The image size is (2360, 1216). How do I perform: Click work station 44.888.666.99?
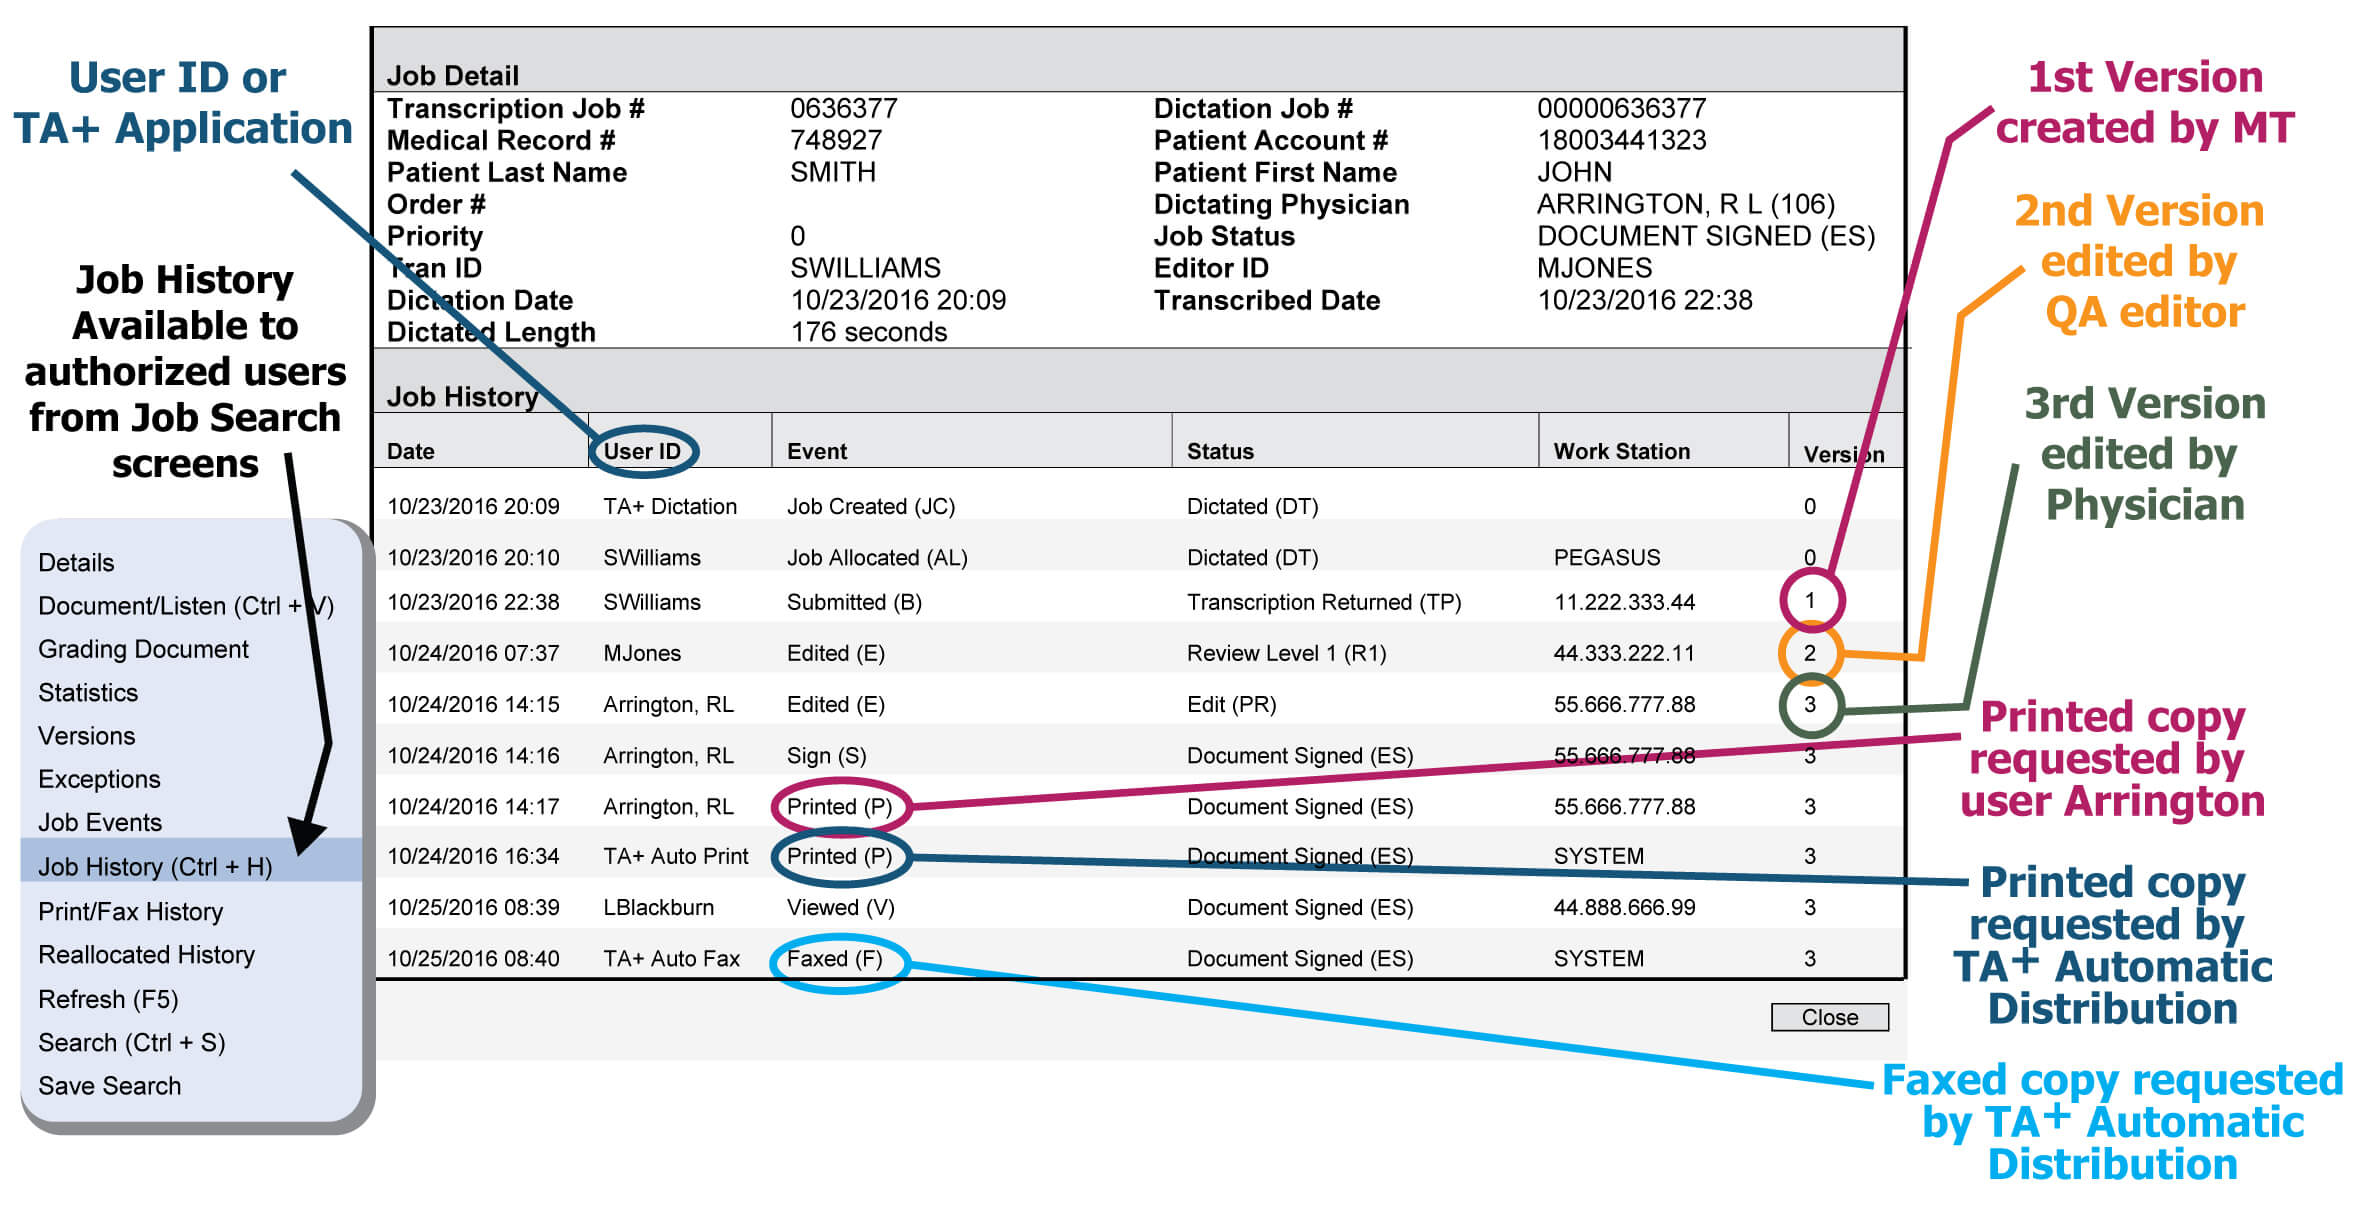click(x=1624, y=907)
